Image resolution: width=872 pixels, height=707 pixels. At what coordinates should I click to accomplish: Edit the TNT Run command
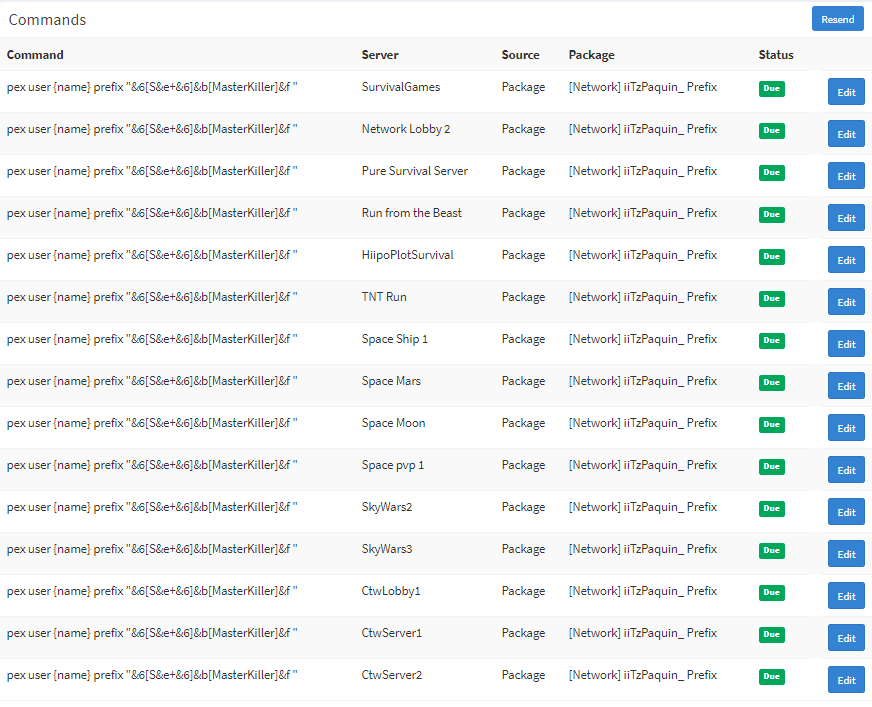pyautogui.click(x=846, y=302)
